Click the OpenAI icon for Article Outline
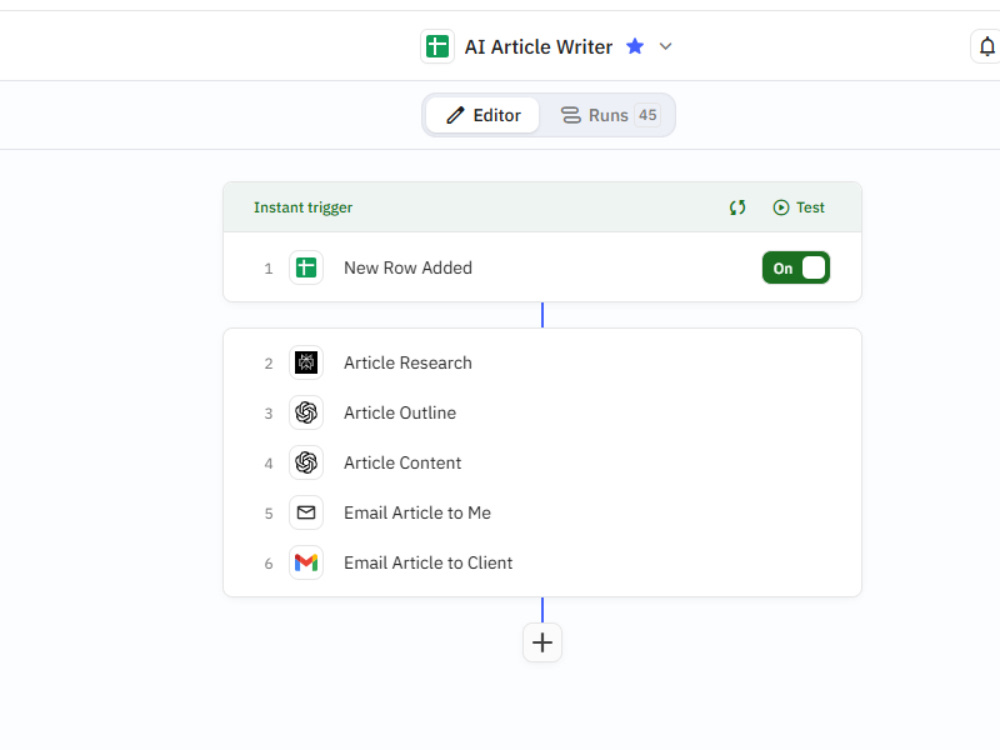The width and height of the screenshot is (1000, 750). pyautogui.click(x=306, y=413)
